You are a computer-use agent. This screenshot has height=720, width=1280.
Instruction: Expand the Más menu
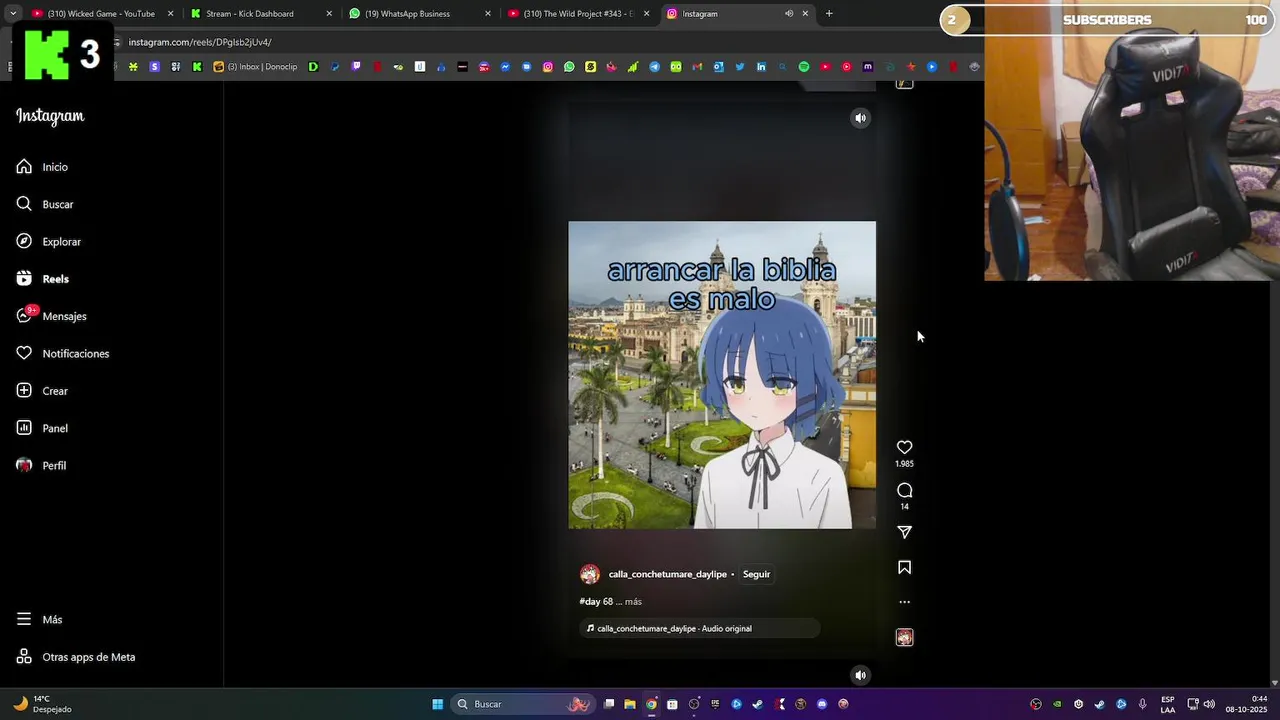point(39,620)
